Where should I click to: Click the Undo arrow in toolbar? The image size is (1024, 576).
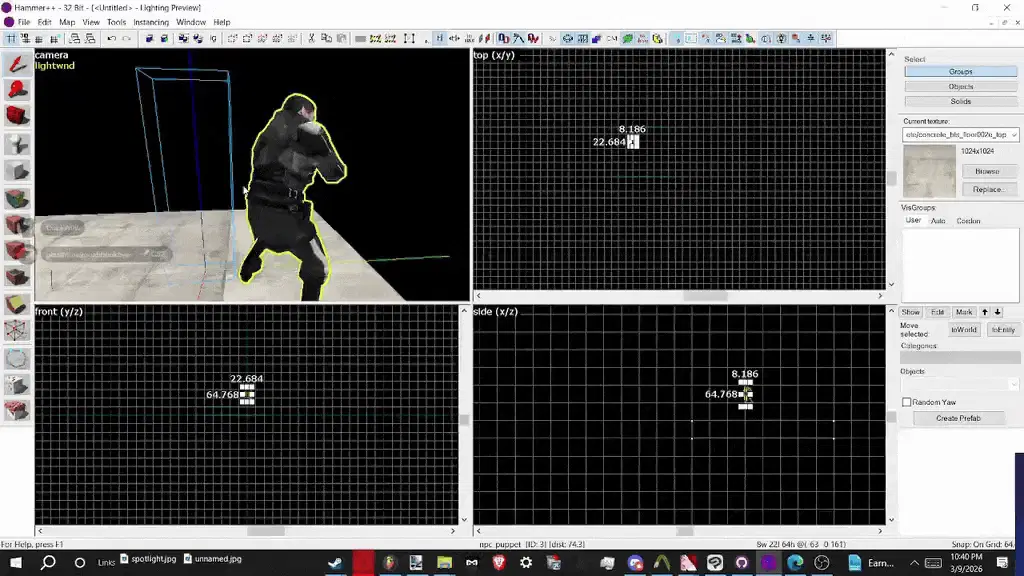112,39
